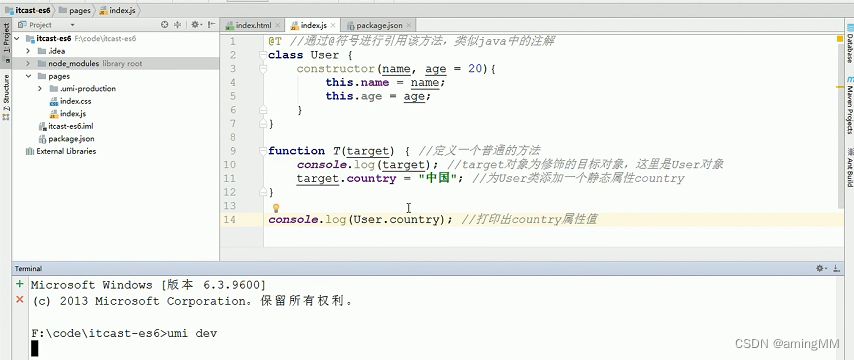Switch to the package.json tab
Image resolution: width=854 pixels, height=360 pixels.
(379, 25)
